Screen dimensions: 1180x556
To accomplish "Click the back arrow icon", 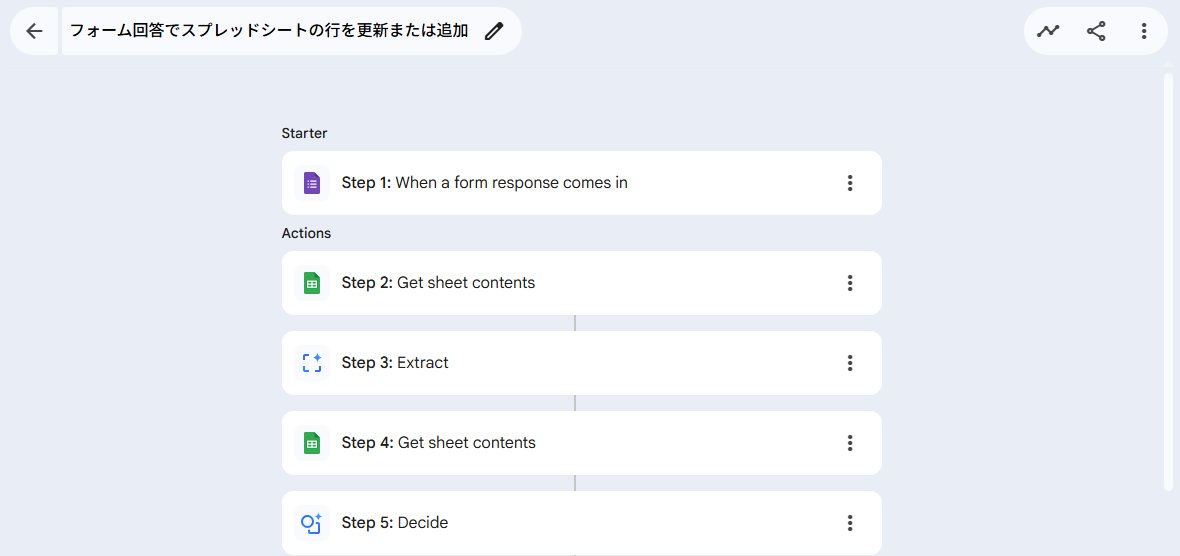I will 34,31.
